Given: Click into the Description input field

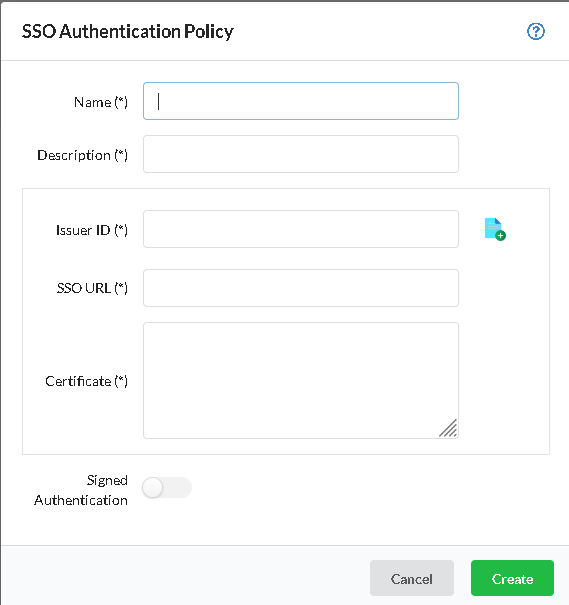Looking at the screenshot, I should 301,154.
